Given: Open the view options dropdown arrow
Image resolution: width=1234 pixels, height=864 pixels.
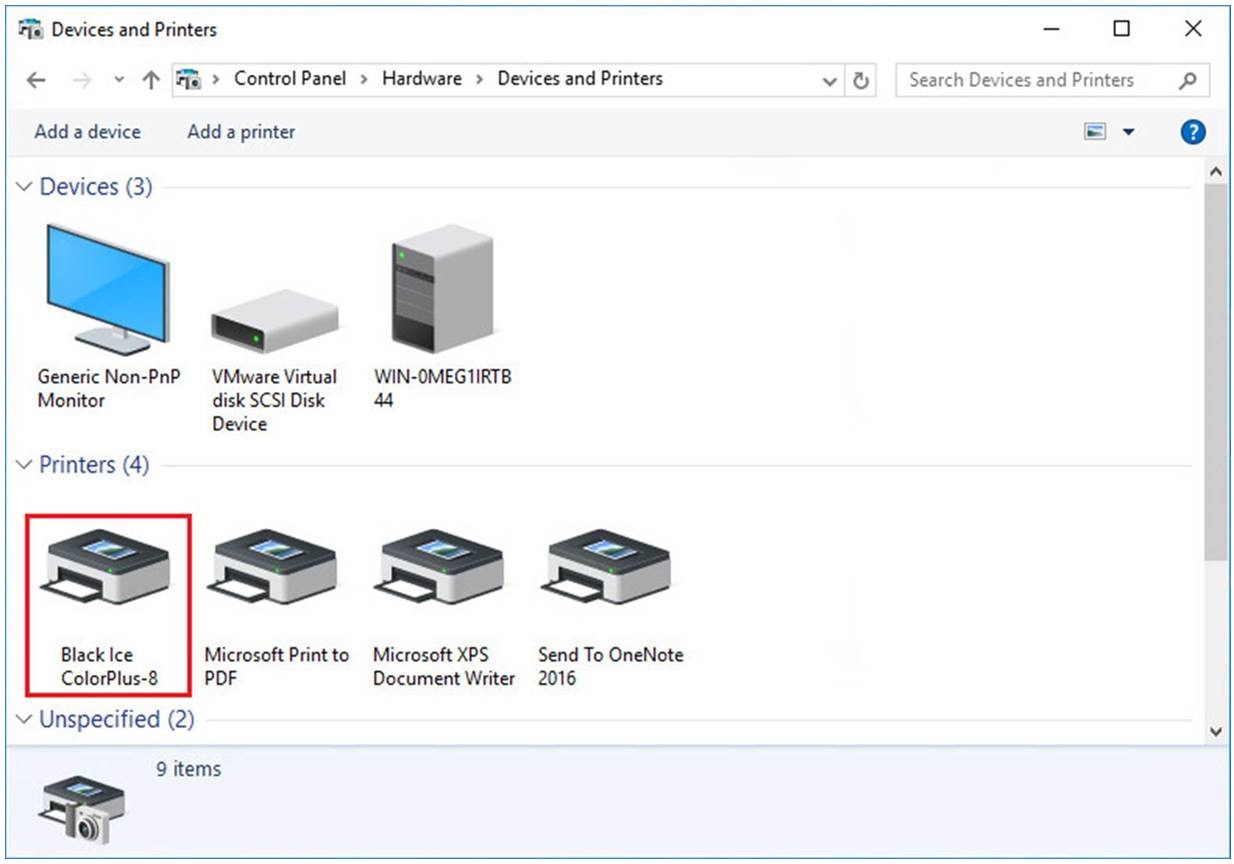Looking at the screenshot, I should click(x=1129, y=132).
